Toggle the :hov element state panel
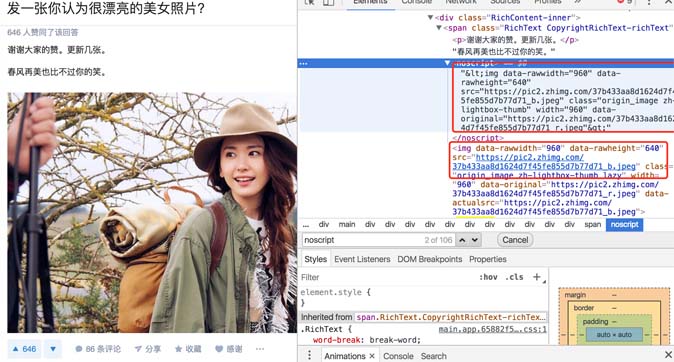This screenshot has height=362, width=674. tap(488, 277)
